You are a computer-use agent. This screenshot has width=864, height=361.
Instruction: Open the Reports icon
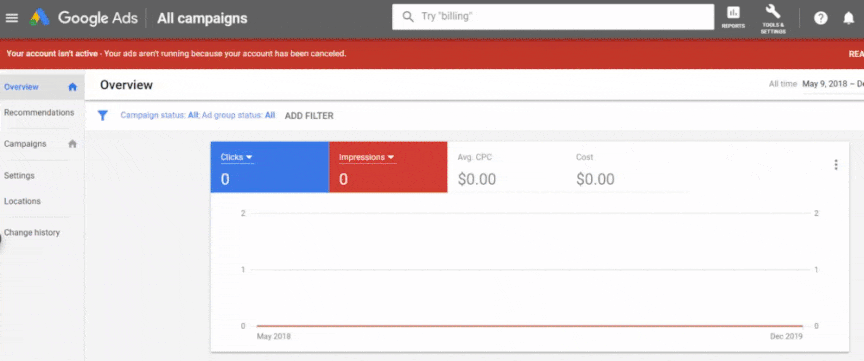point(733,17)
